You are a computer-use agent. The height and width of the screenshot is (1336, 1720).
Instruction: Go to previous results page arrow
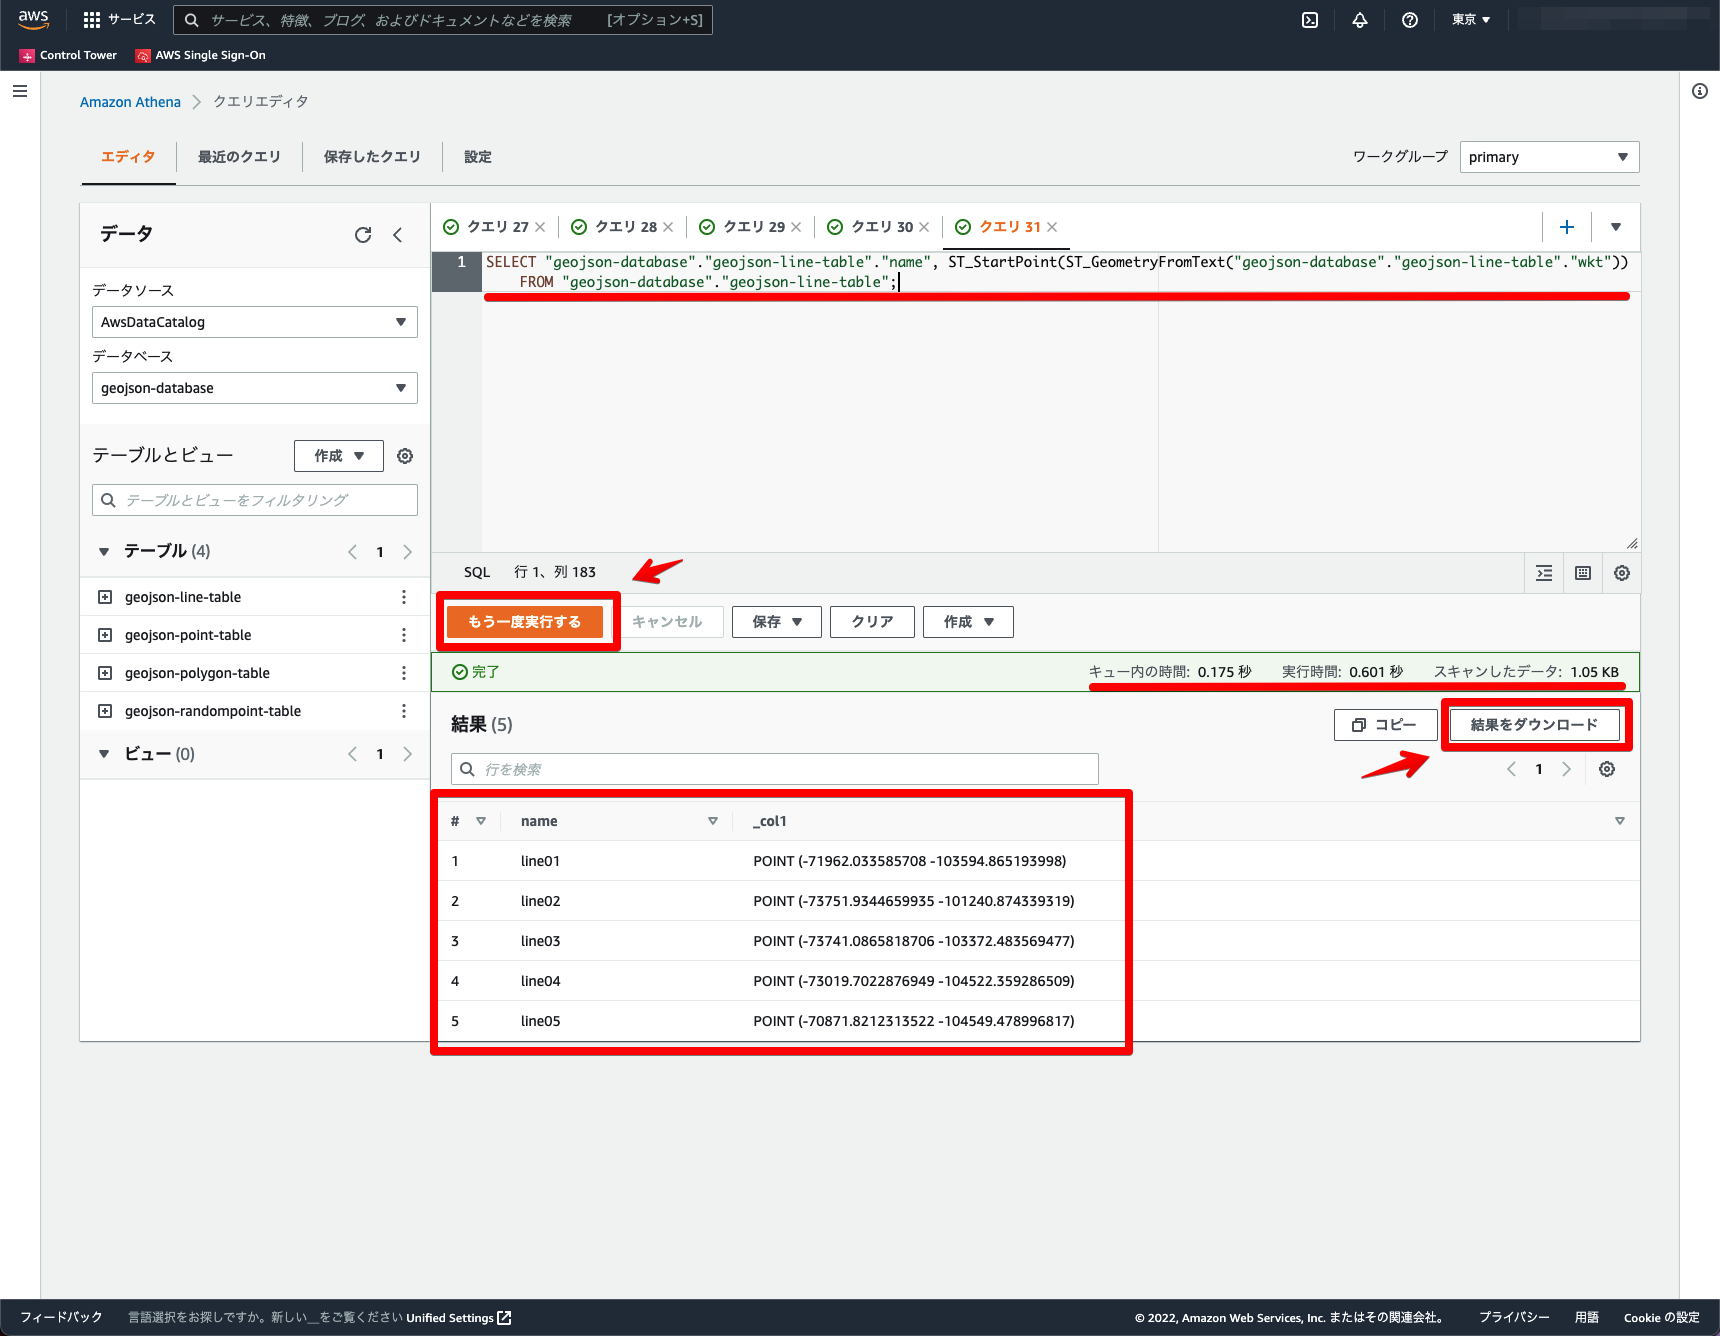click(x=1511, y=769)
